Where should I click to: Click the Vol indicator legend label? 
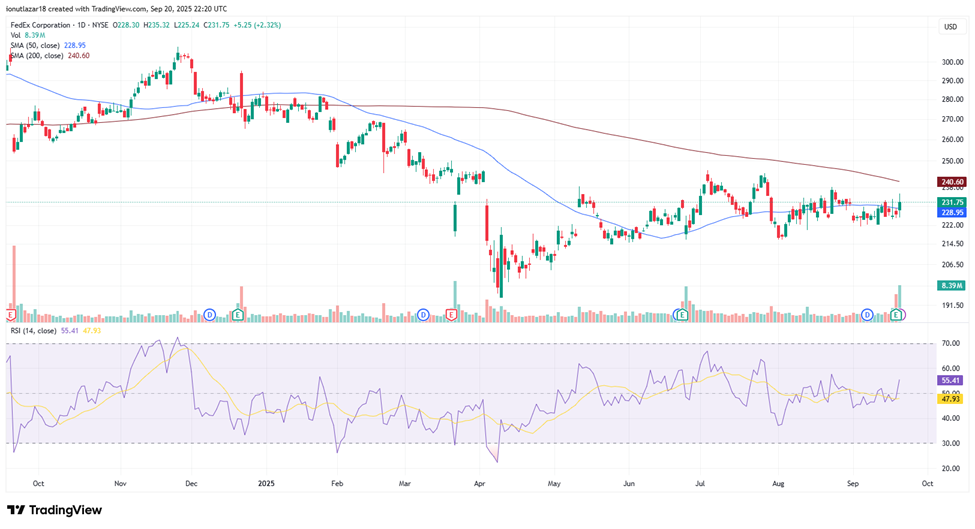pyautogui.click(x=16, y=35)
